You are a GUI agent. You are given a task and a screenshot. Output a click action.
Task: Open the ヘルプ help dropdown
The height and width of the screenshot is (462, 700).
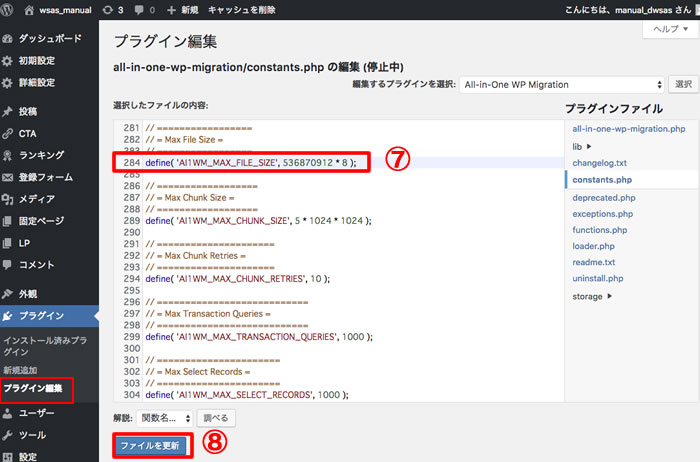pos(671,29)
